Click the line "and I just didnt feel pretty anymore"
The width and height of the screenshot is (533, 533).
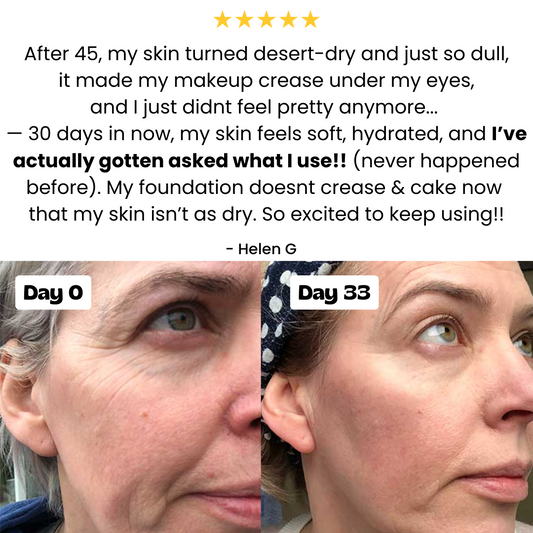[x=264, y=108]
